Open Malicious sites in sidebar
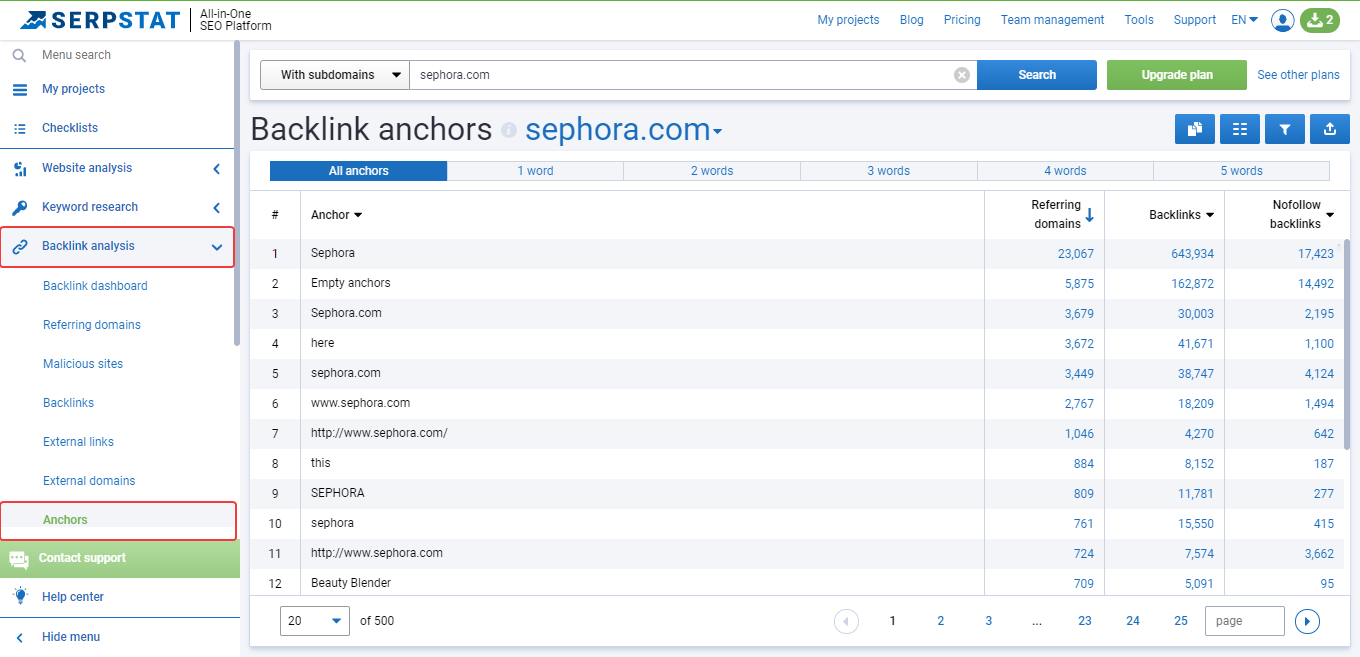The image size is (1360, 657). click(x=83, y=364)
